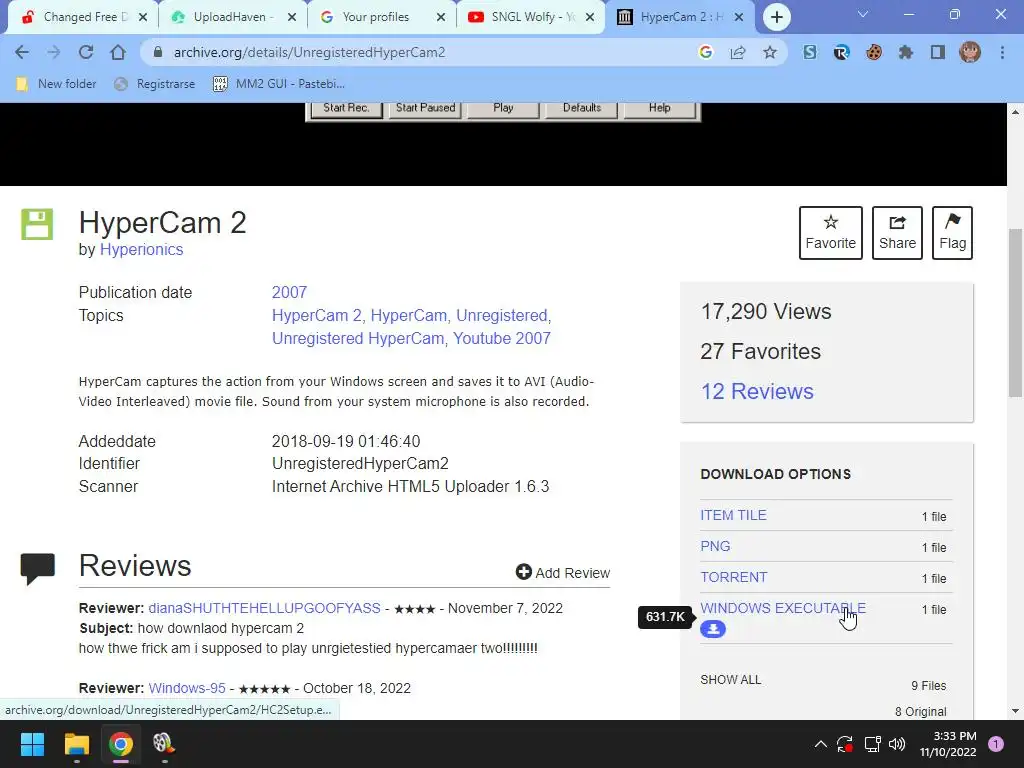1024x768 pixels.
Task: Open the Windows Start menu
Action: coord(32,743)
